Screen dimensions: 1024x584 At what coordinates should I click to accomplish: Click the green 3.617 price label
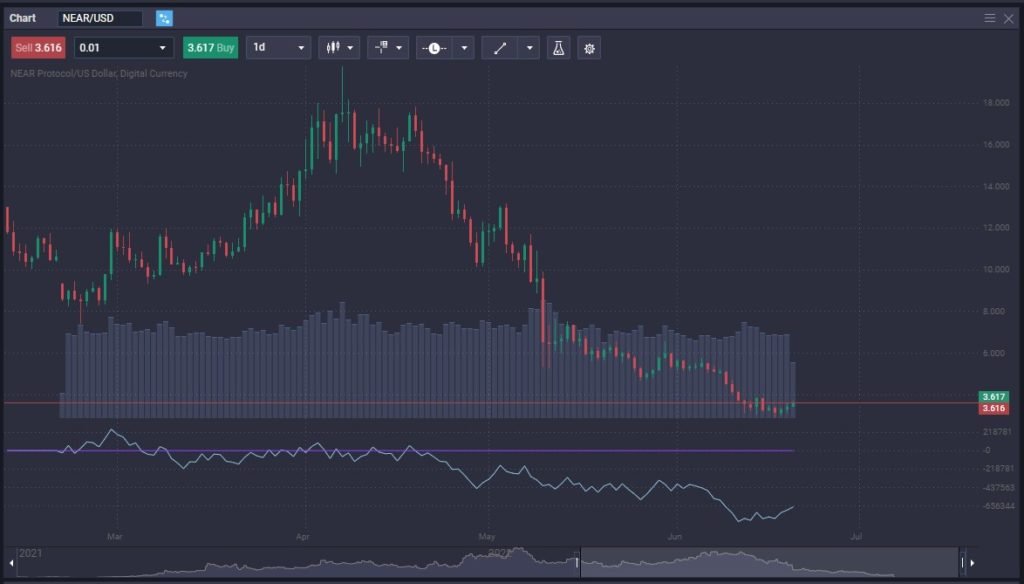click(993, 397)
